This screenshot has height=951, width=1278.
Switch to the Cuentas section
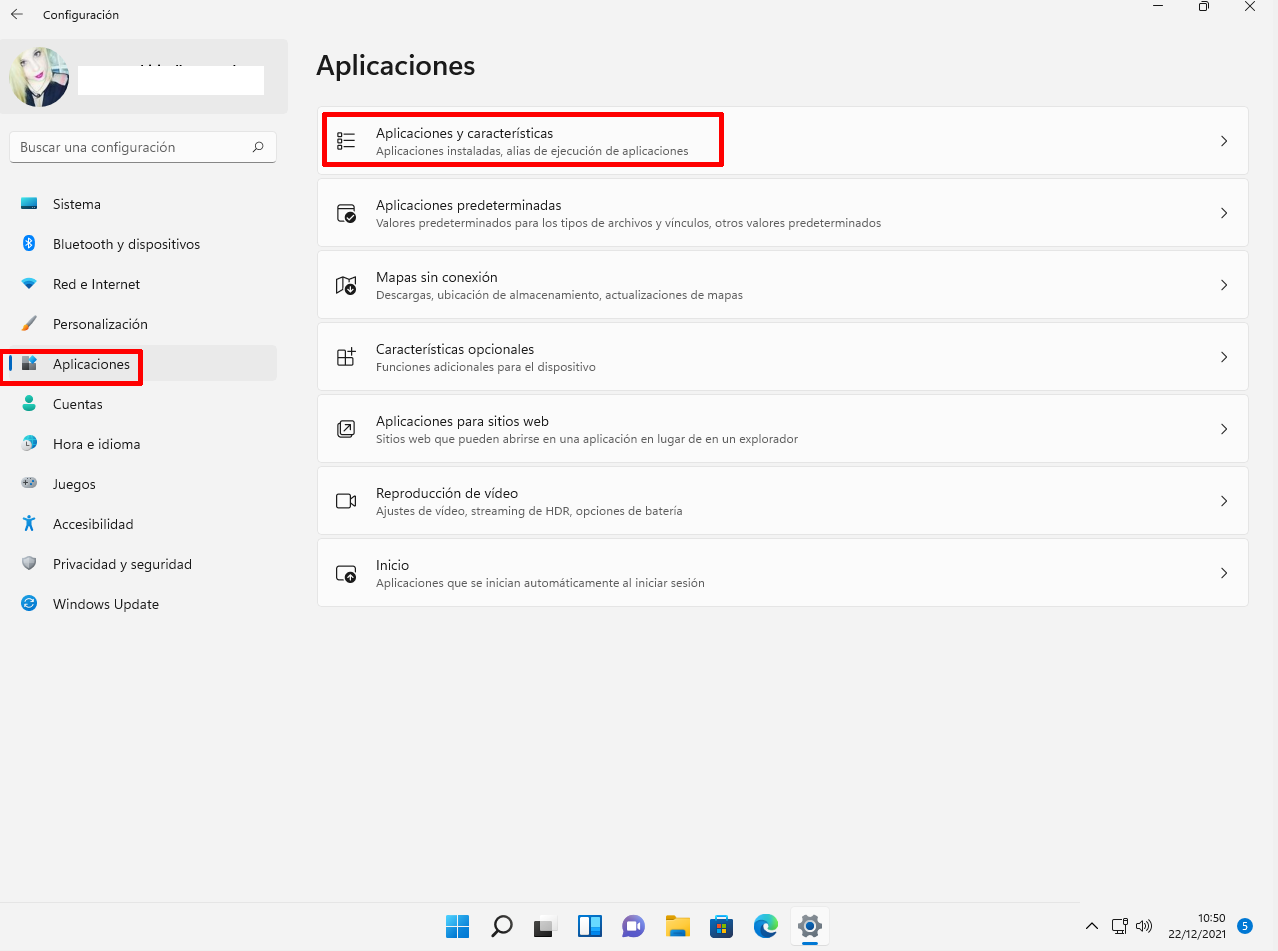tap(77, 403)
